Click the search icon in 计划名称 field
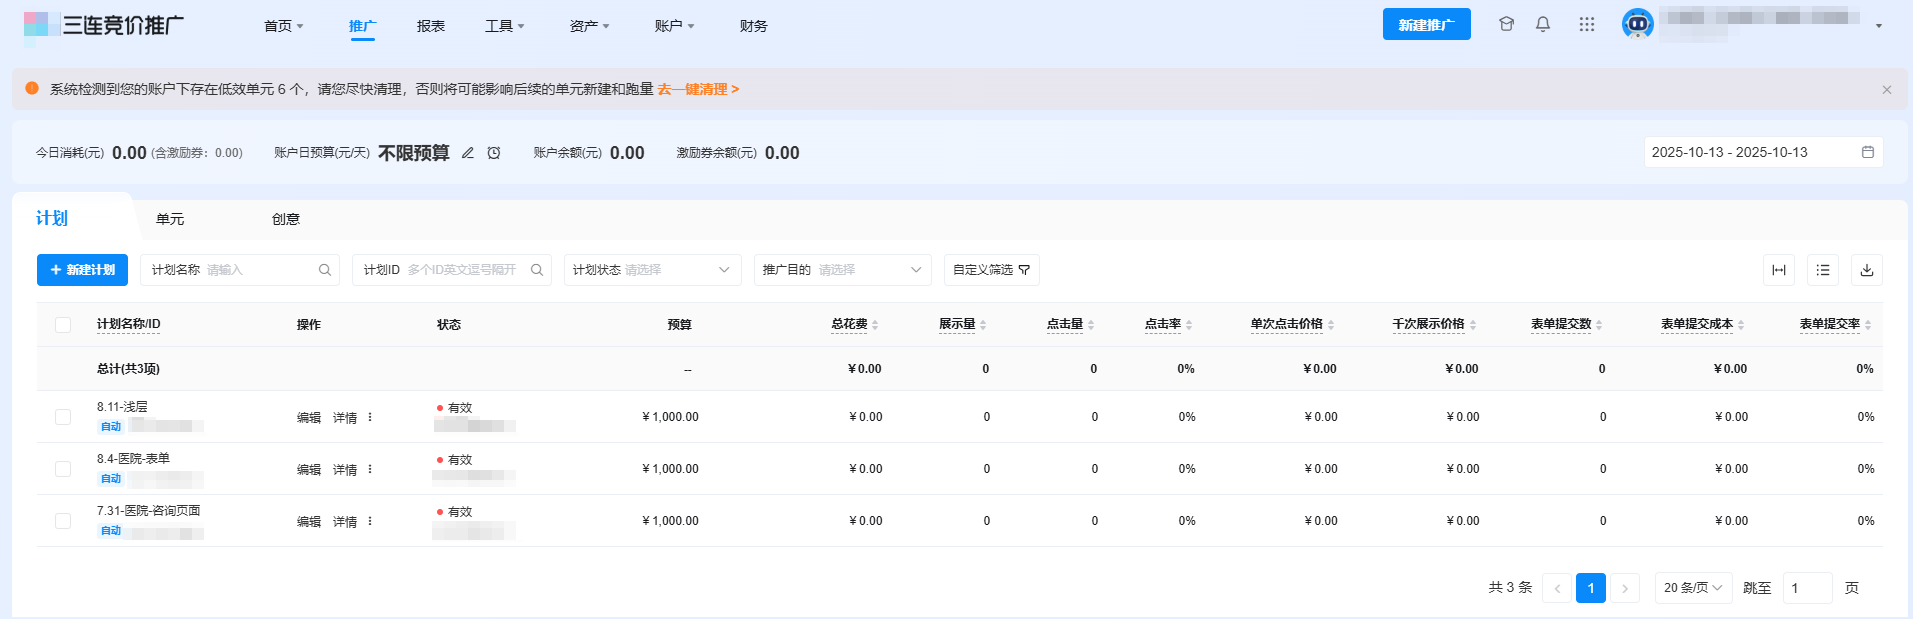Screen dimensions: 1913x619 [325, 270]
